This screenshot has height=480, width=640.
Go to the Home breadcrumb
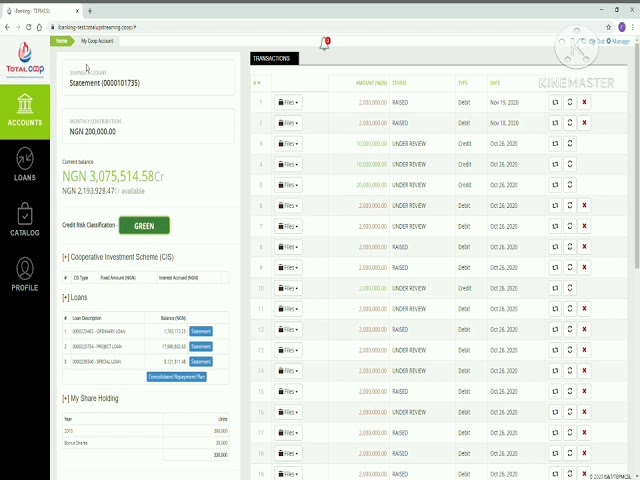[62, 41]
